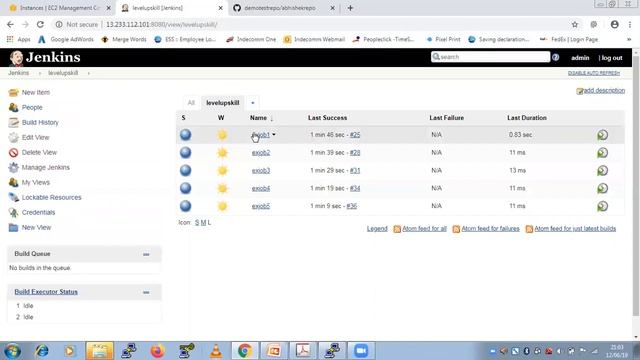Open build #25 of exjob1
Viewport: 640px width, 360px height.
coord(355,135)
